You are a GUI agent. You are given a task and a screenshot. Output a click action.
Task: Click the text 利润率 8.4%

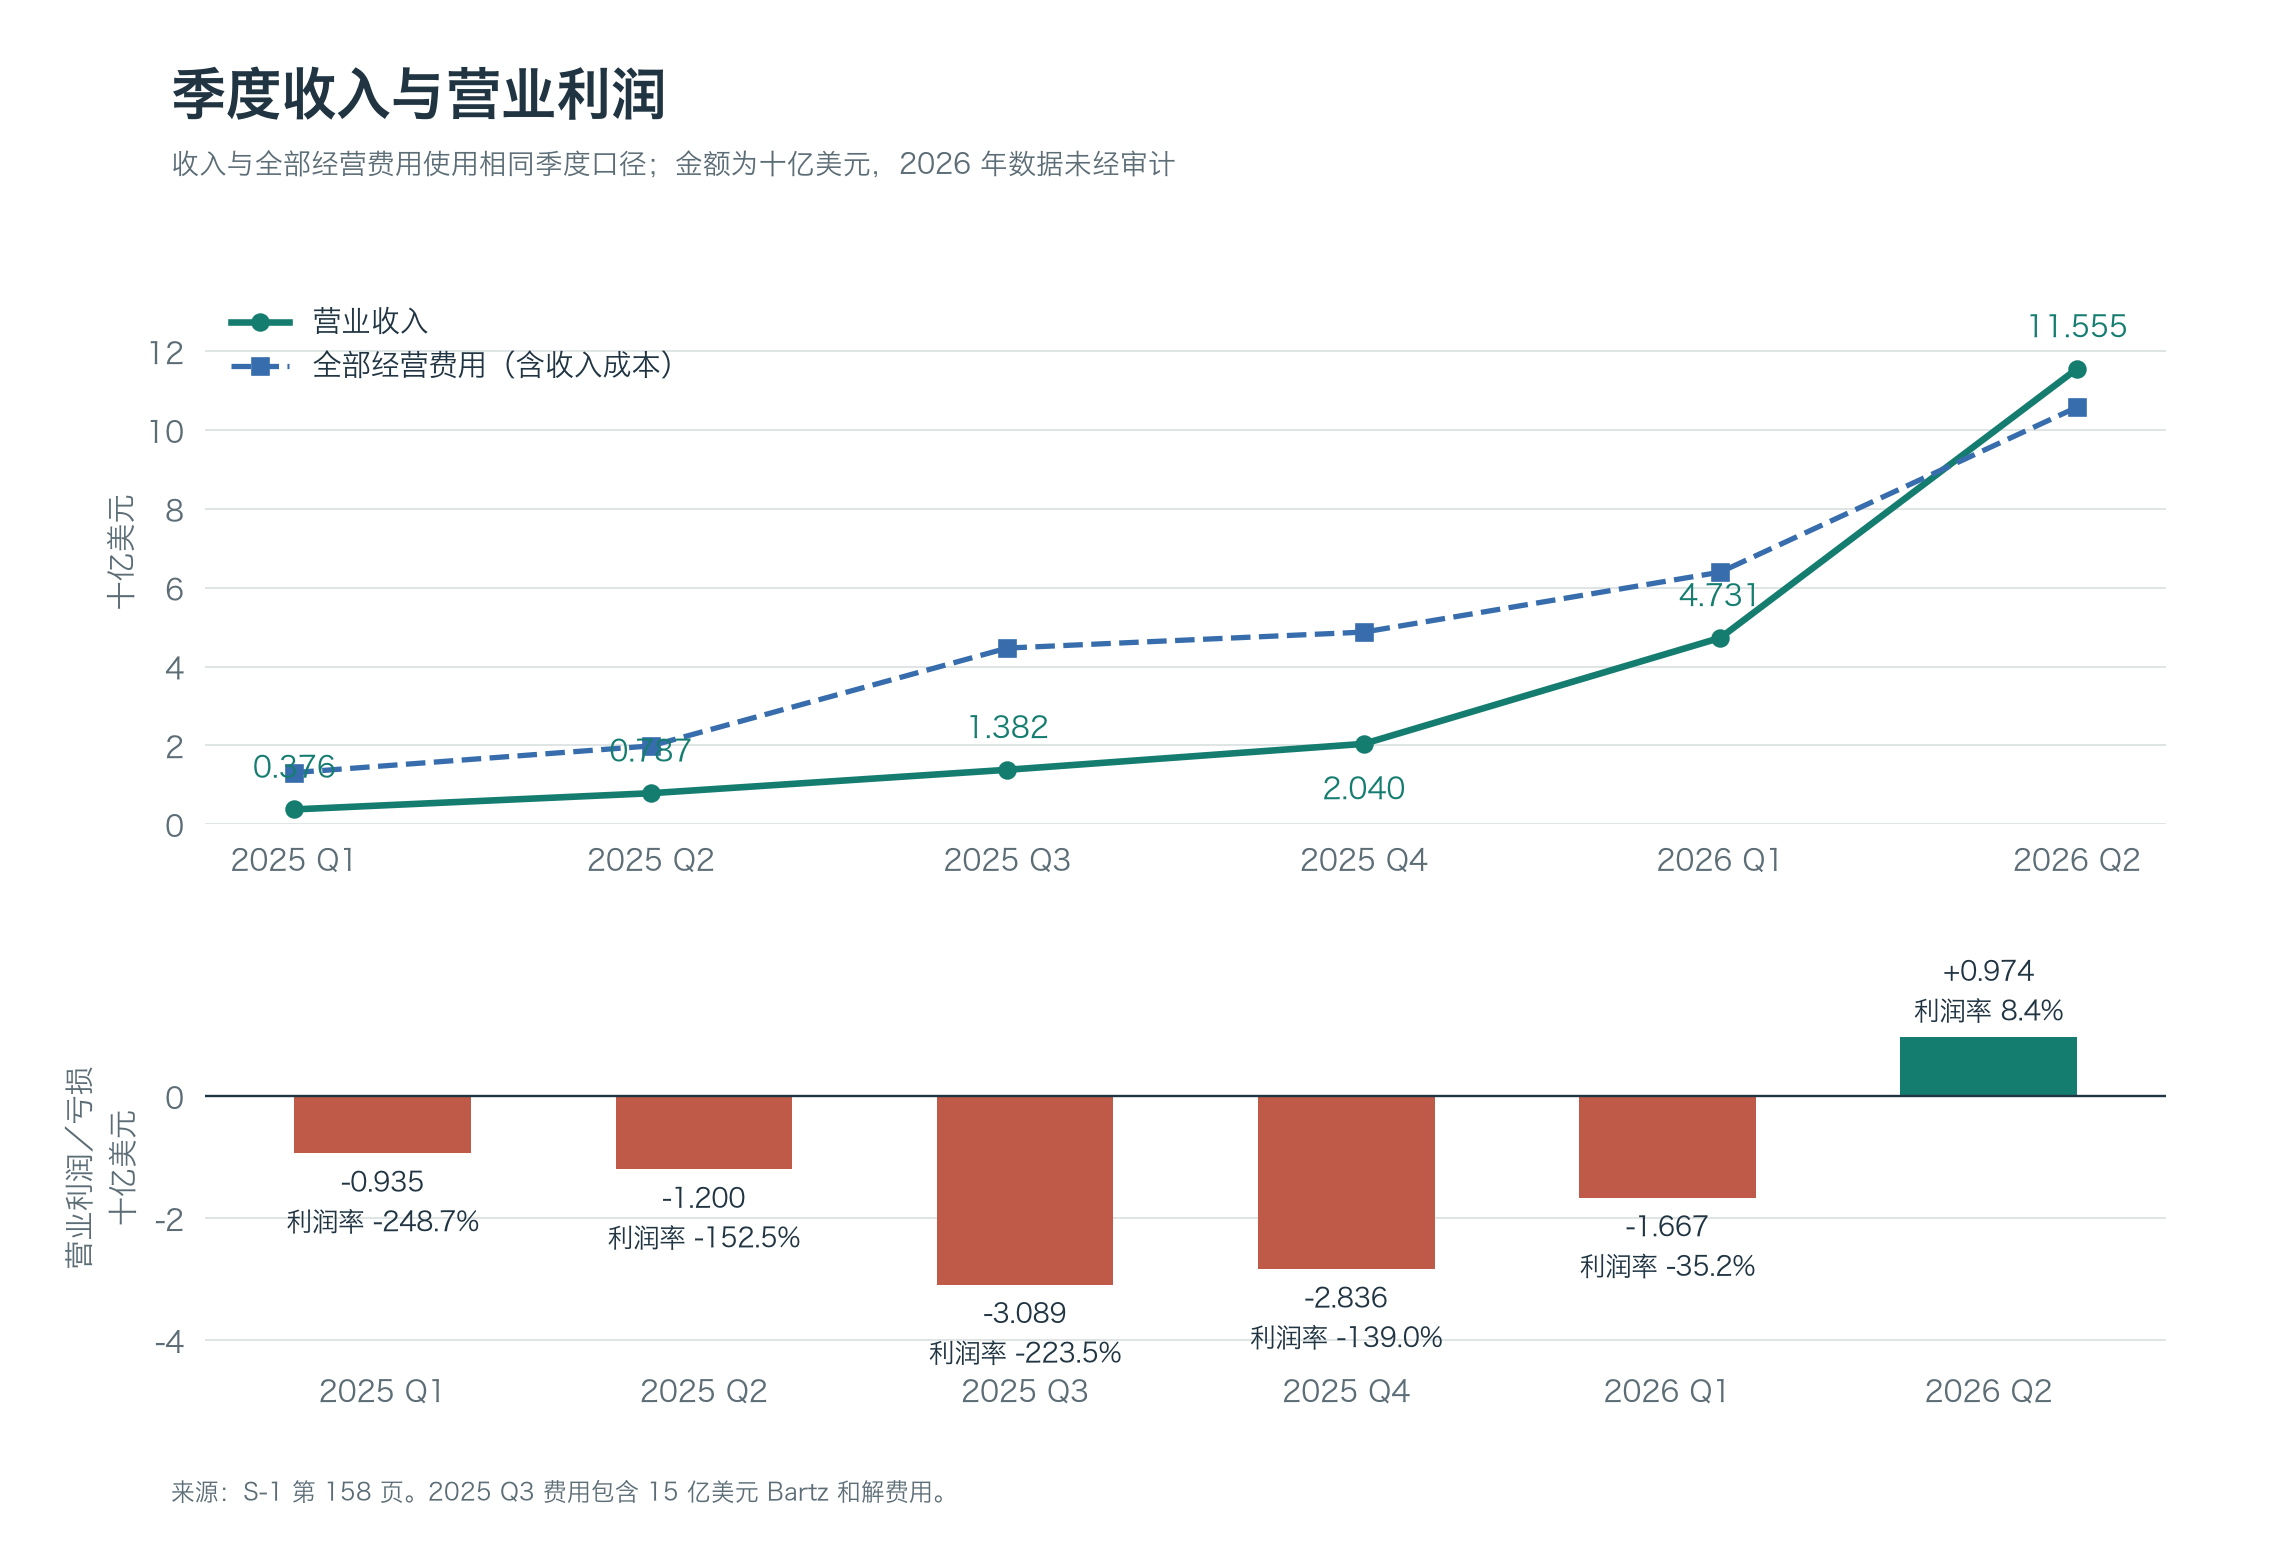1988,1011
